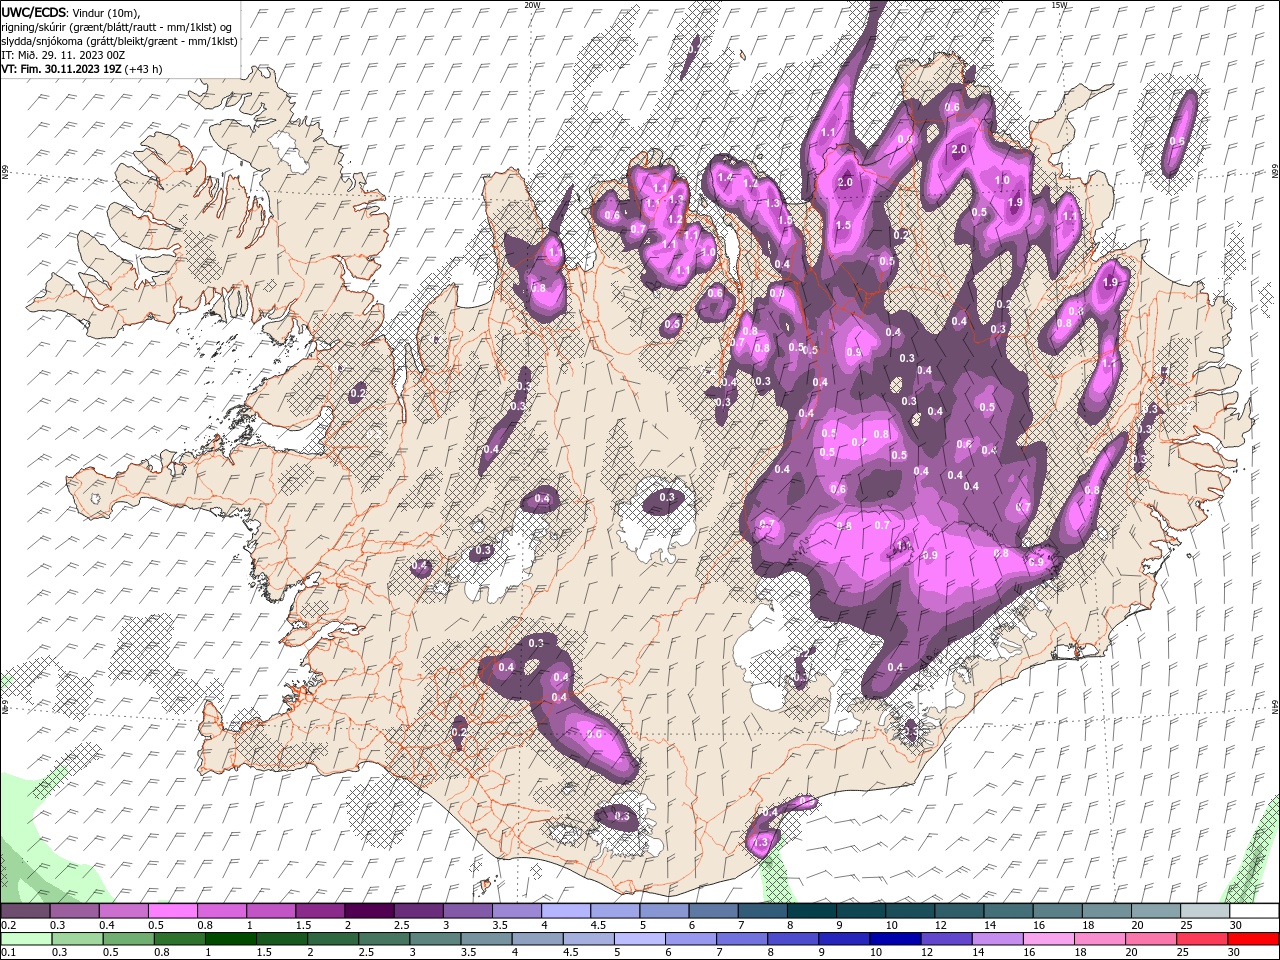Click the '0.1' label in rain legend
This screenshot has height=960, width=1280.
click(8, 953)
